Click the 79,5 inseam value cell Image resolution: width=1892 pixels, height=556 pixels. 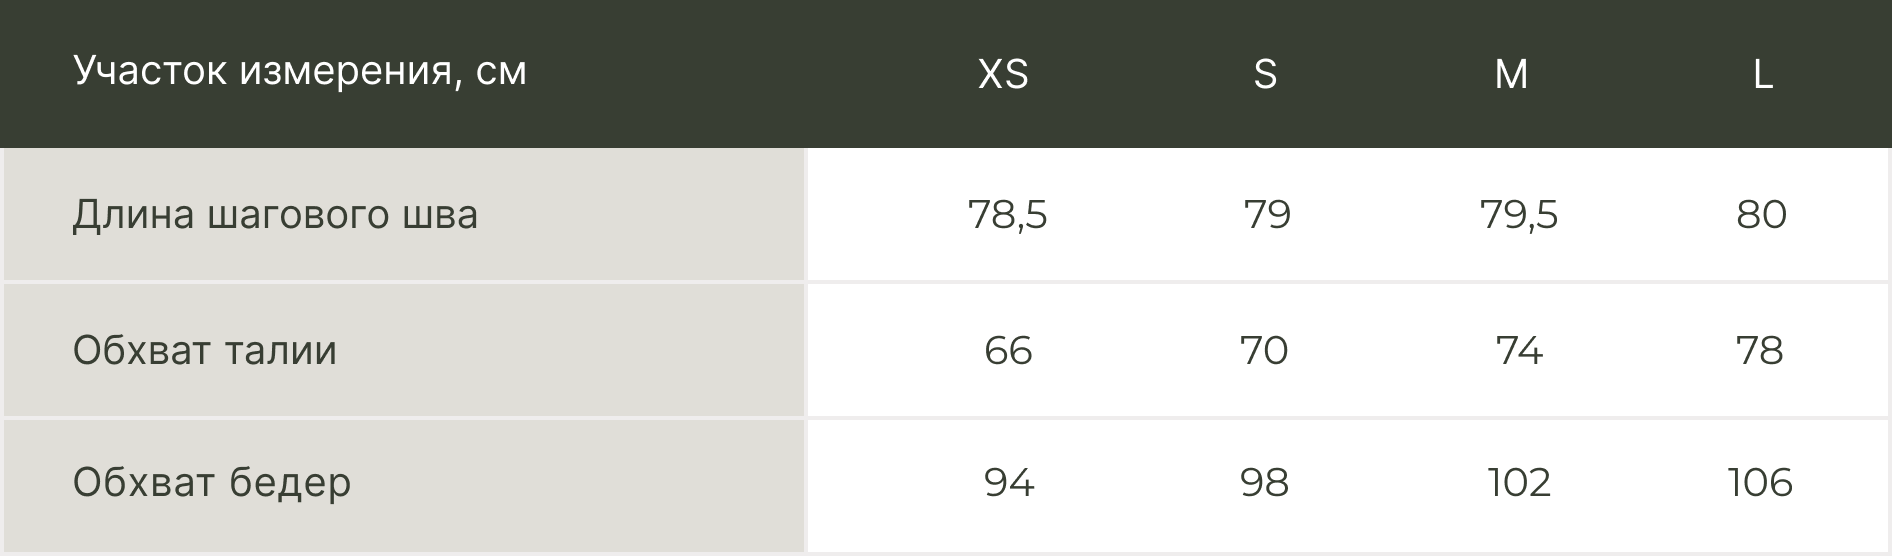click(1519, 215)
